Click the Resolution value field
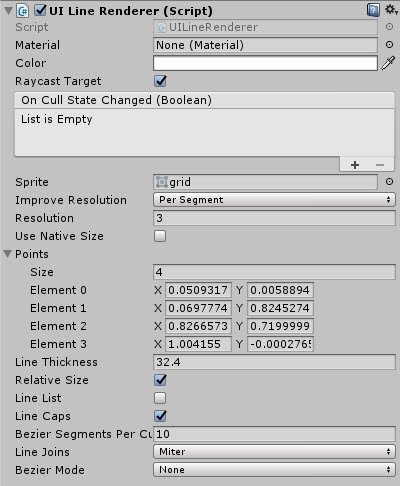 274,218
